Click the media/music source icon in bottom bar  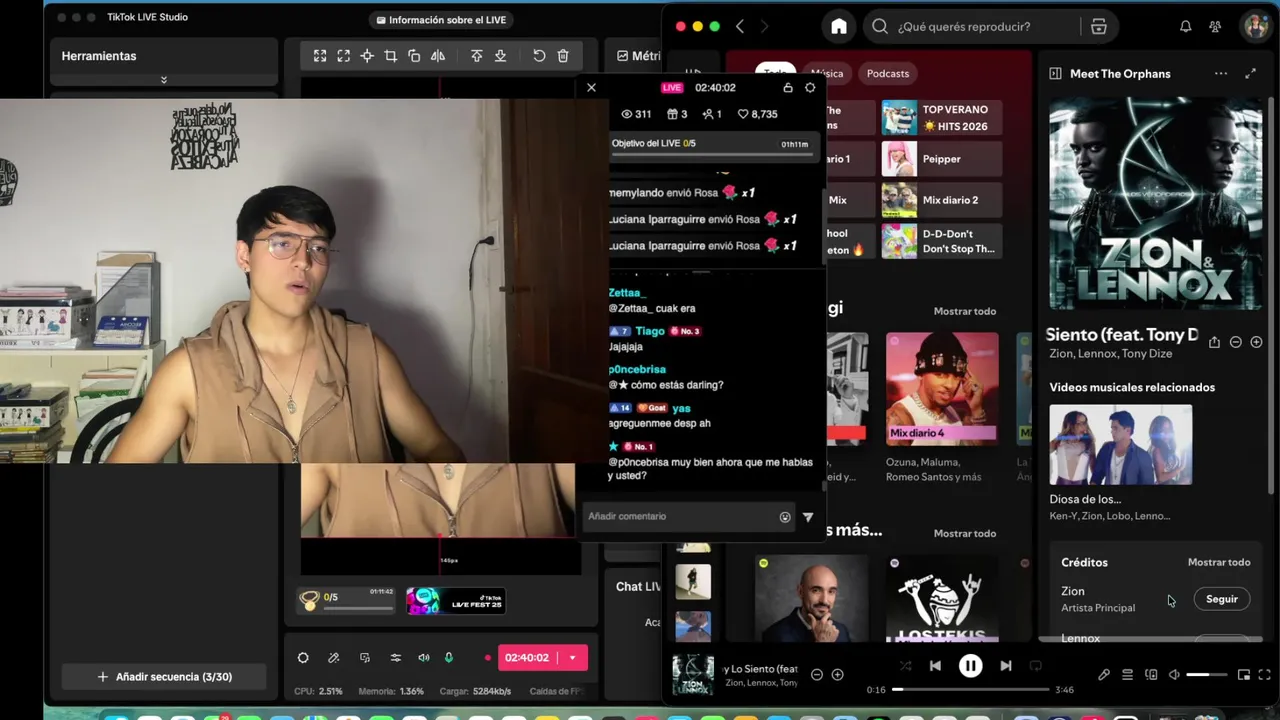pyautogui.click(x=365, y=657)
